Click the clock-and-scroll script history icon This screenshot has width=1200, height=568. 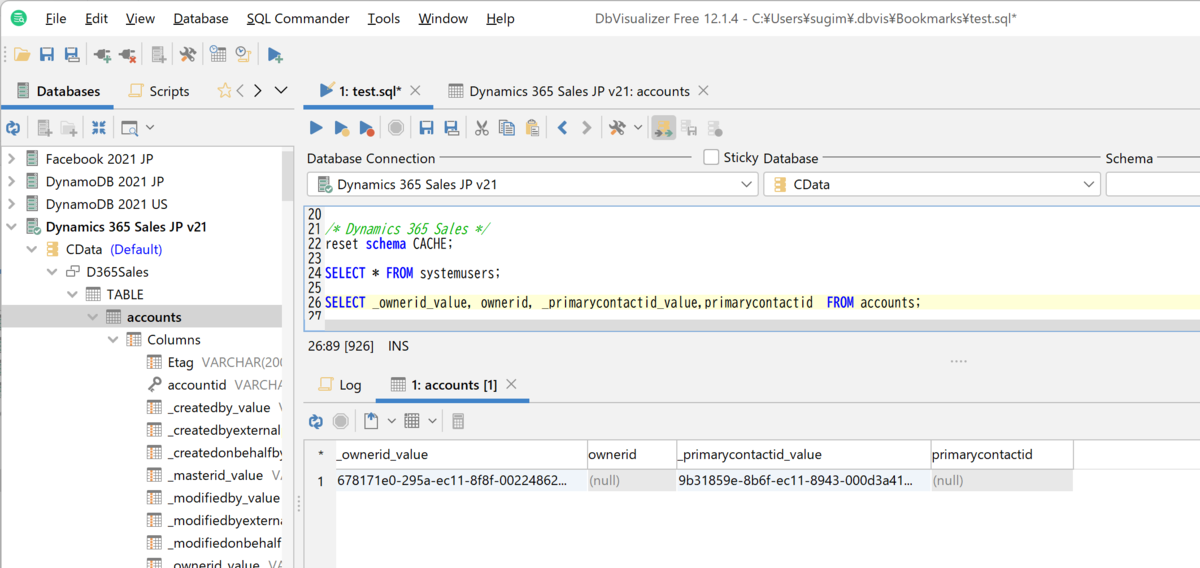point(242,54)
